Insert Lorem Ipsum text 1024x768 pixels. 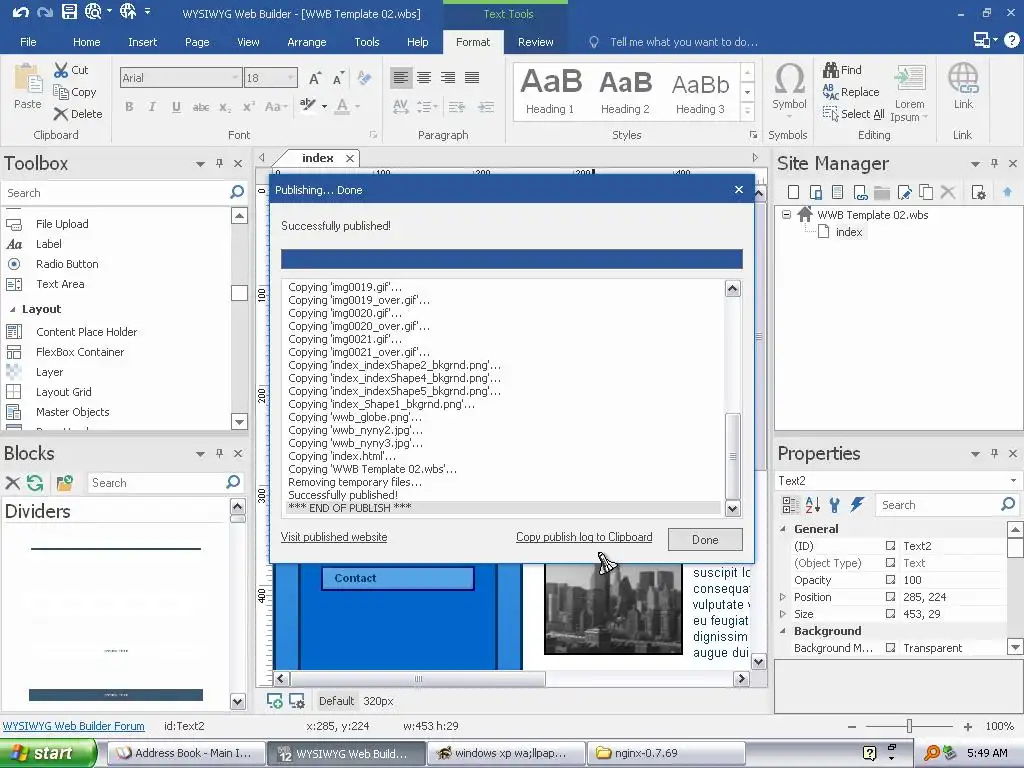tap(910, 92)
